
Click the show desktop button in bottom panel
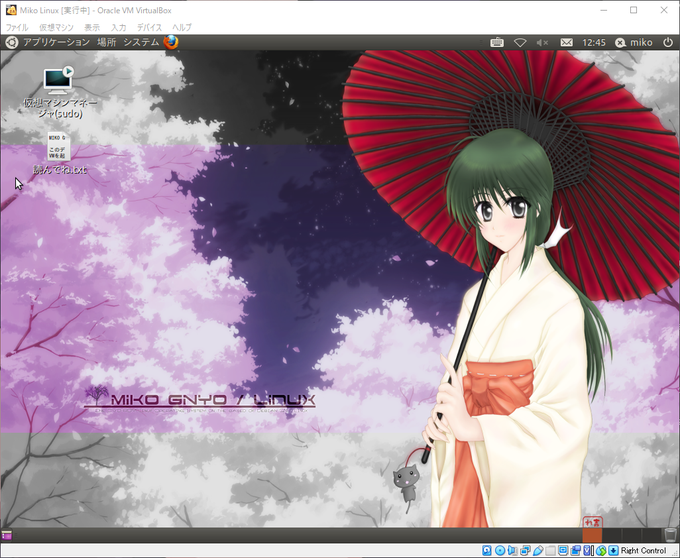click(7, 535)
